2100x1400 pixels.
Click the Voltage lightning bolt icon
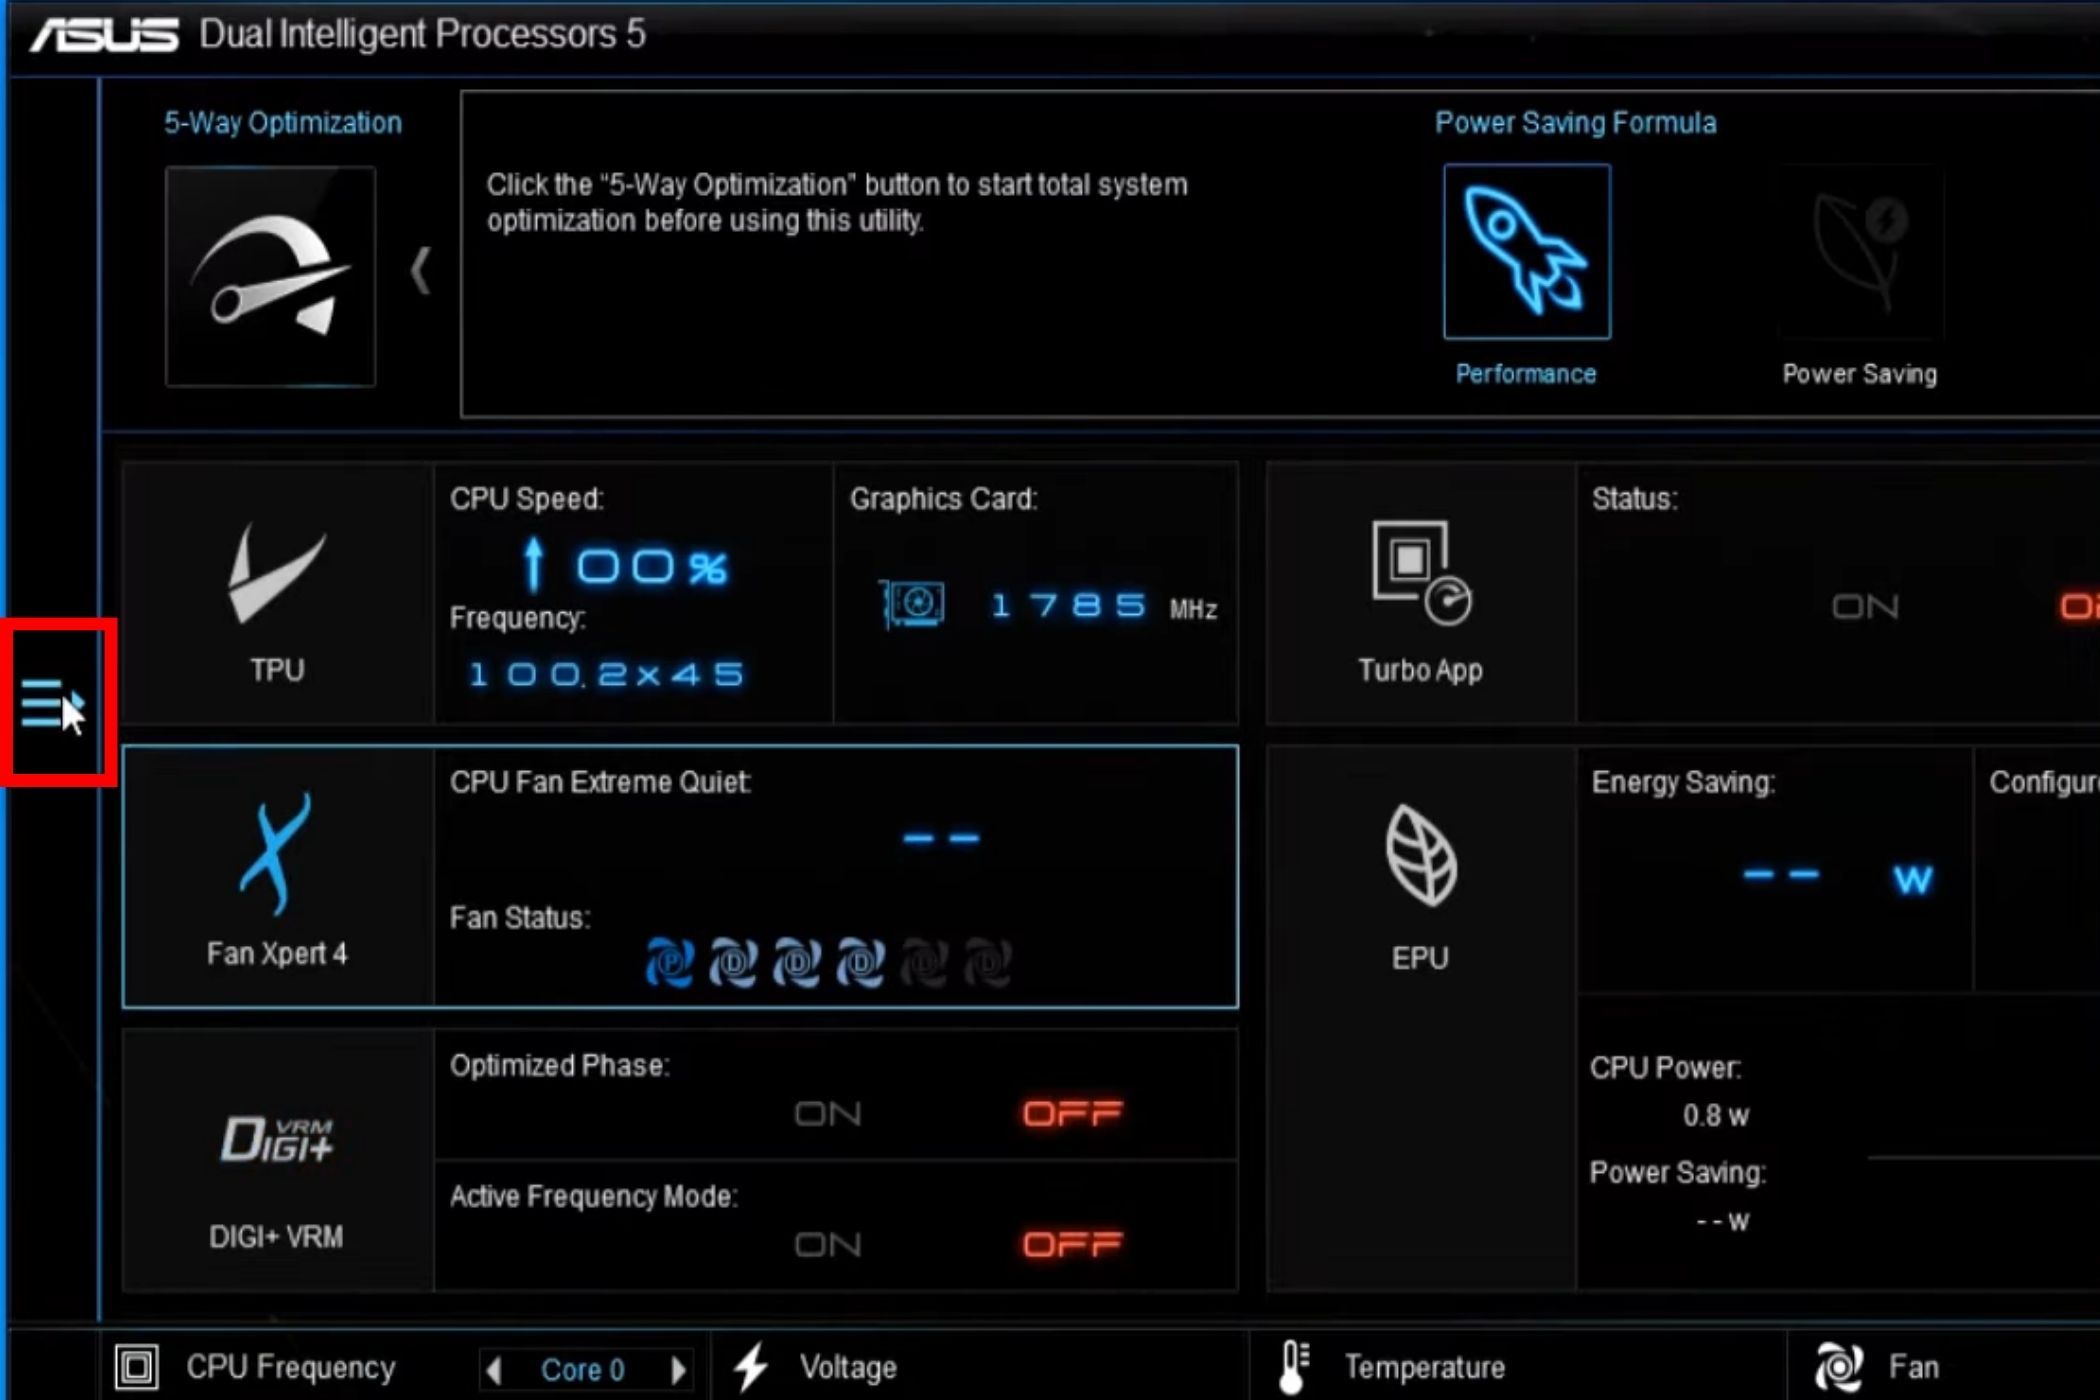coord(751,1367)
